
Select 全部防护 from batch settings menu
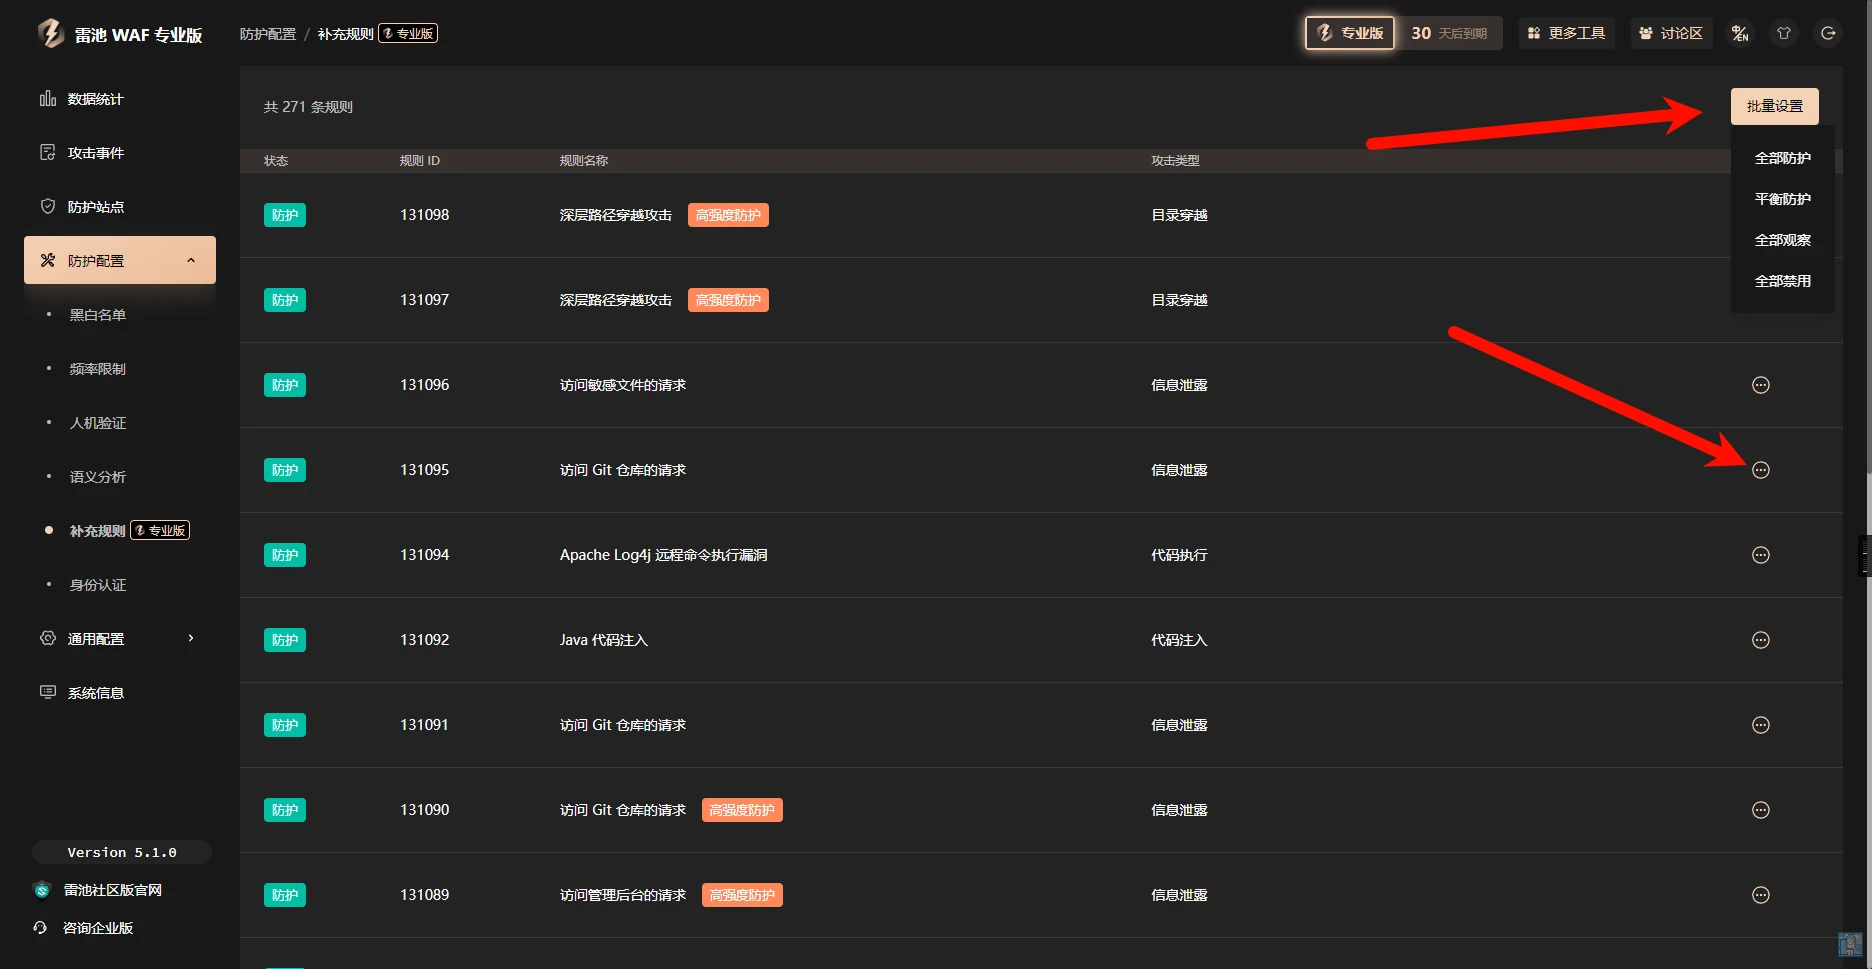(1782, 158)
